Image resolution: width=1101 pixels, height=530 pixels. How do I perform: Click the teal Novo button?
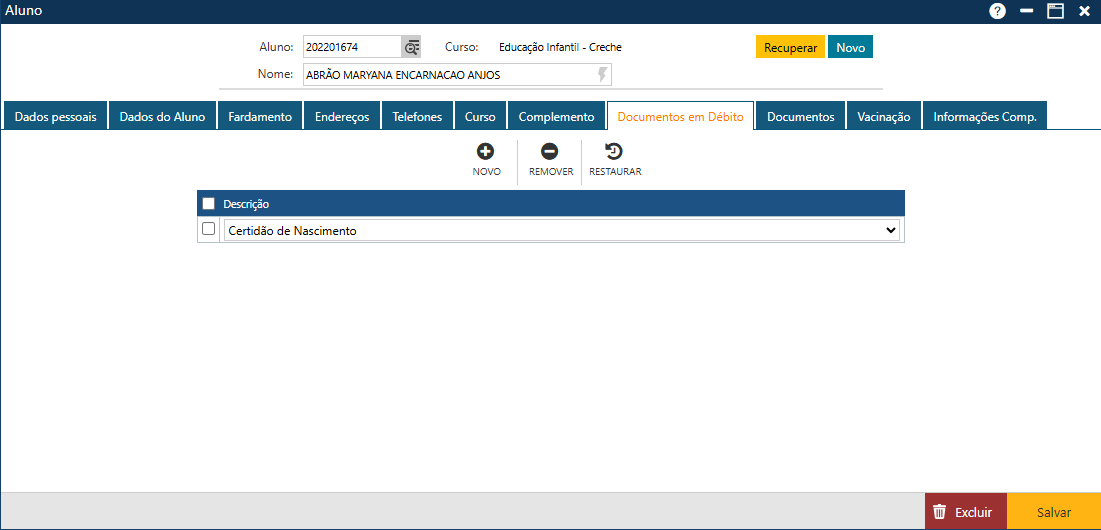pyautogui.click(x=850, y=48)
